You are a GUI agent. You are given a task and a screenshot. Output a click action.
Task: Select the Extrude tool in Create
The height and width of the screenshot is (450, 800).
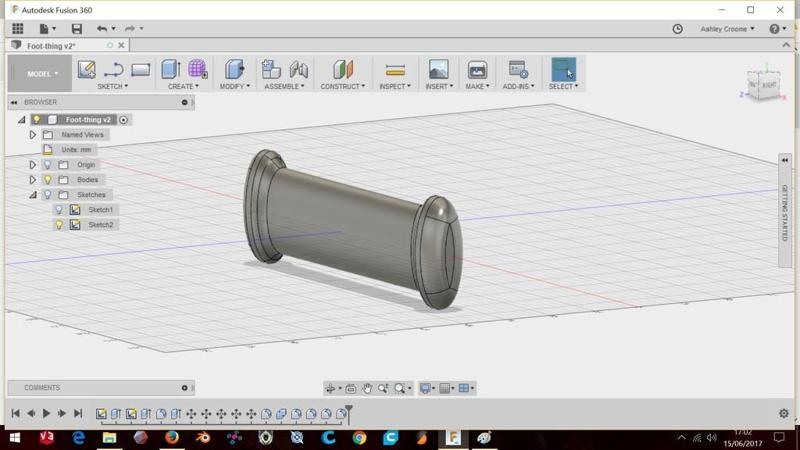click(170, 69)
